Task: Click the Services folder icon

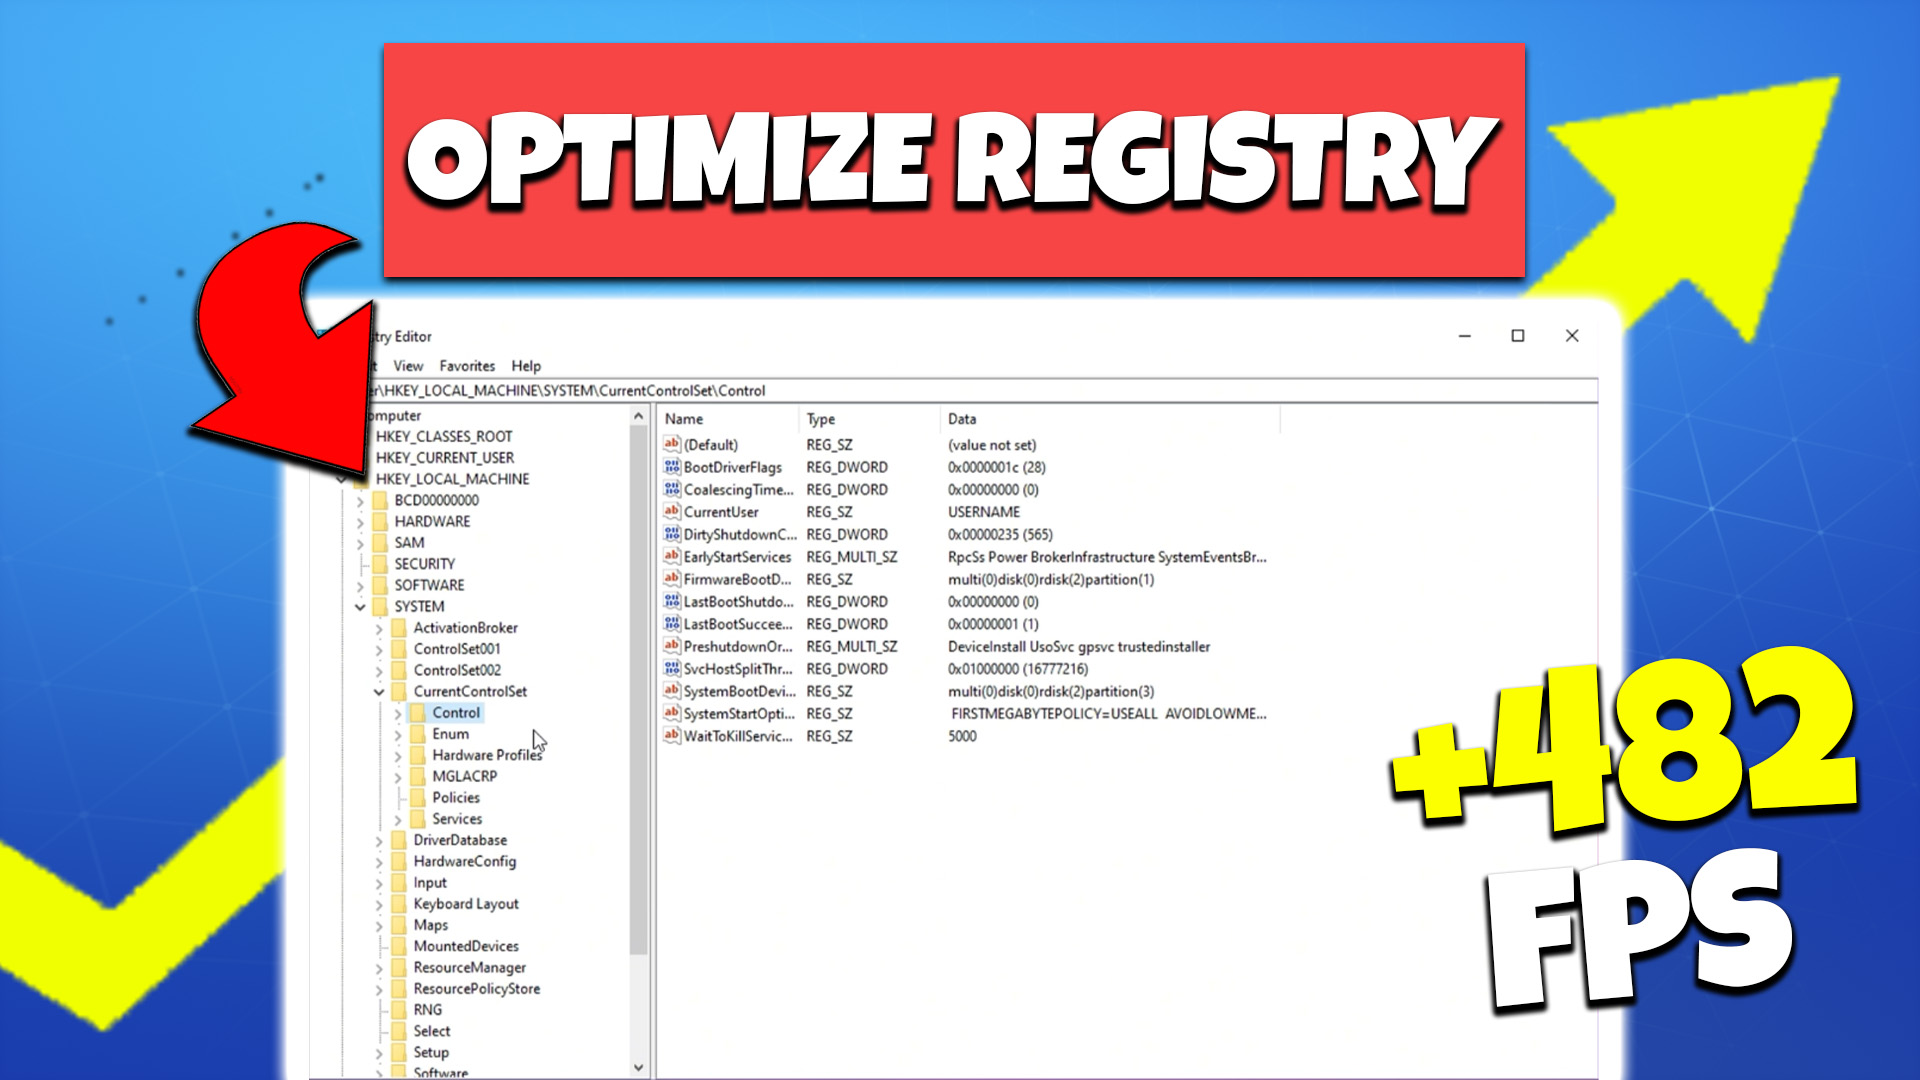Action: (418, 819)
